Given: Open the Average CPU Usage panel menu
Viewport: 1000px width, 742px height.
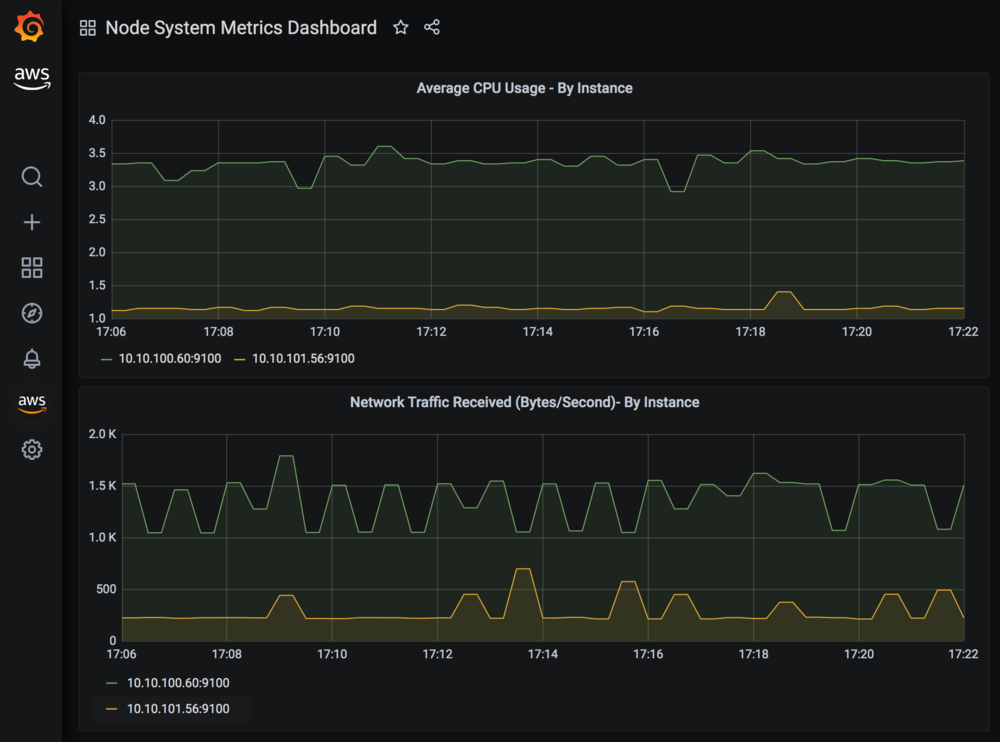Looking at the screenshot, I should point(524,88).
